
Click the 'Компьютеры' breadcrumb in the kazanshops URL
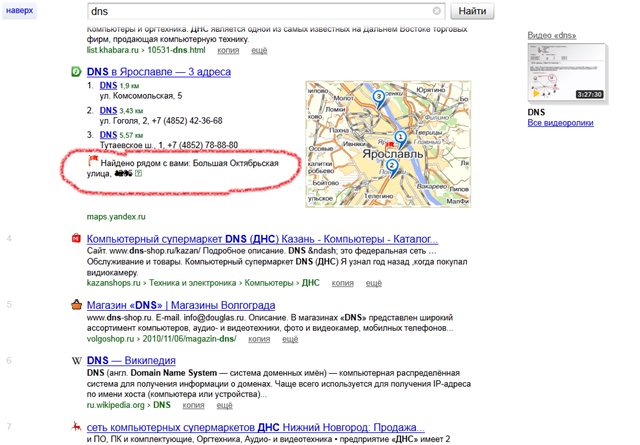click(x=269, y=283)
